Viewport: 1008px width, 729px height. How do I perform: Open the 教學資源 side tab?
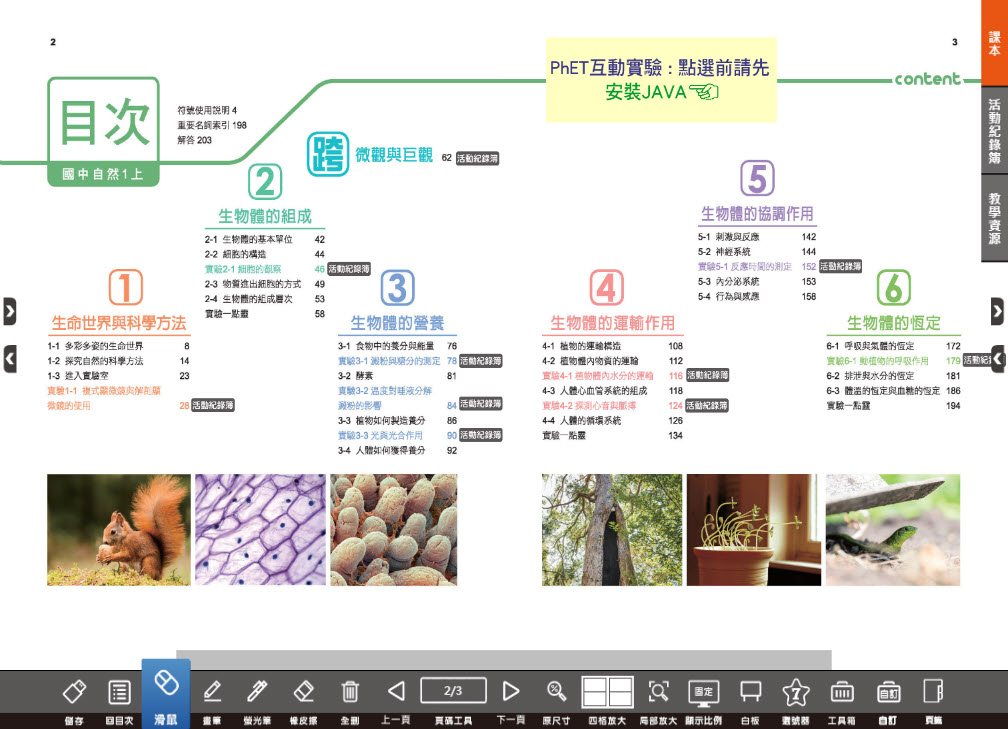click(994, 219)
